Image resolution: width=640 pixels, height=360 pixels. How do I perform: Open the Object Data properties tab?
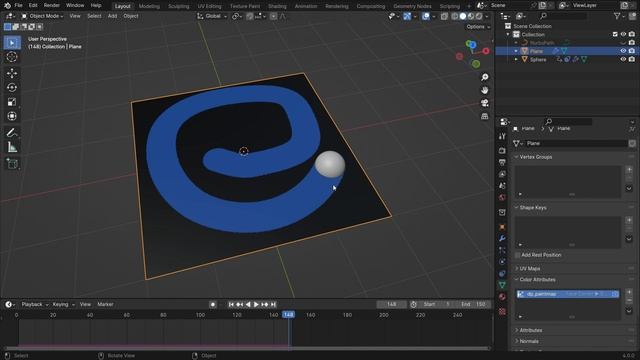pyautogui.click(x=502, y=285)
